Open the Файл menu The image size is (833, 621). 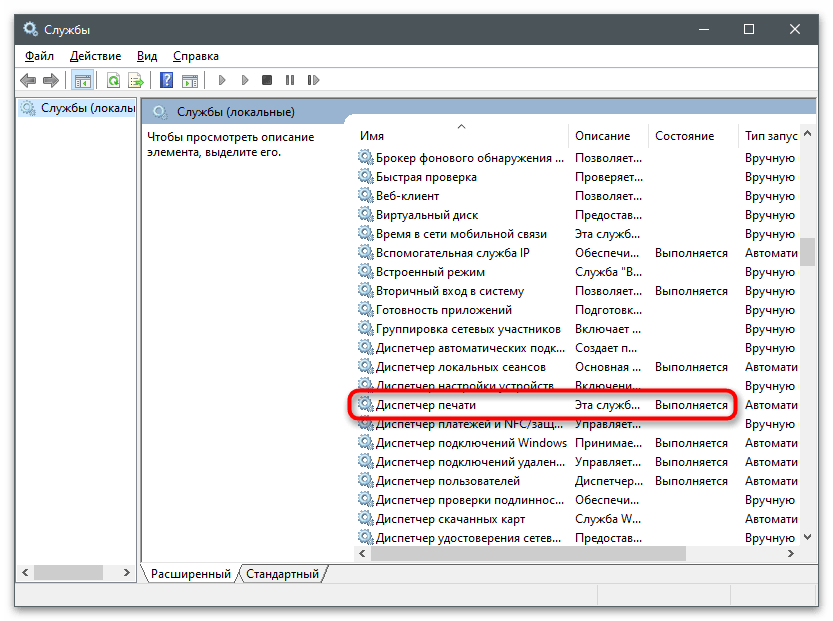click(x=39, y=56)
